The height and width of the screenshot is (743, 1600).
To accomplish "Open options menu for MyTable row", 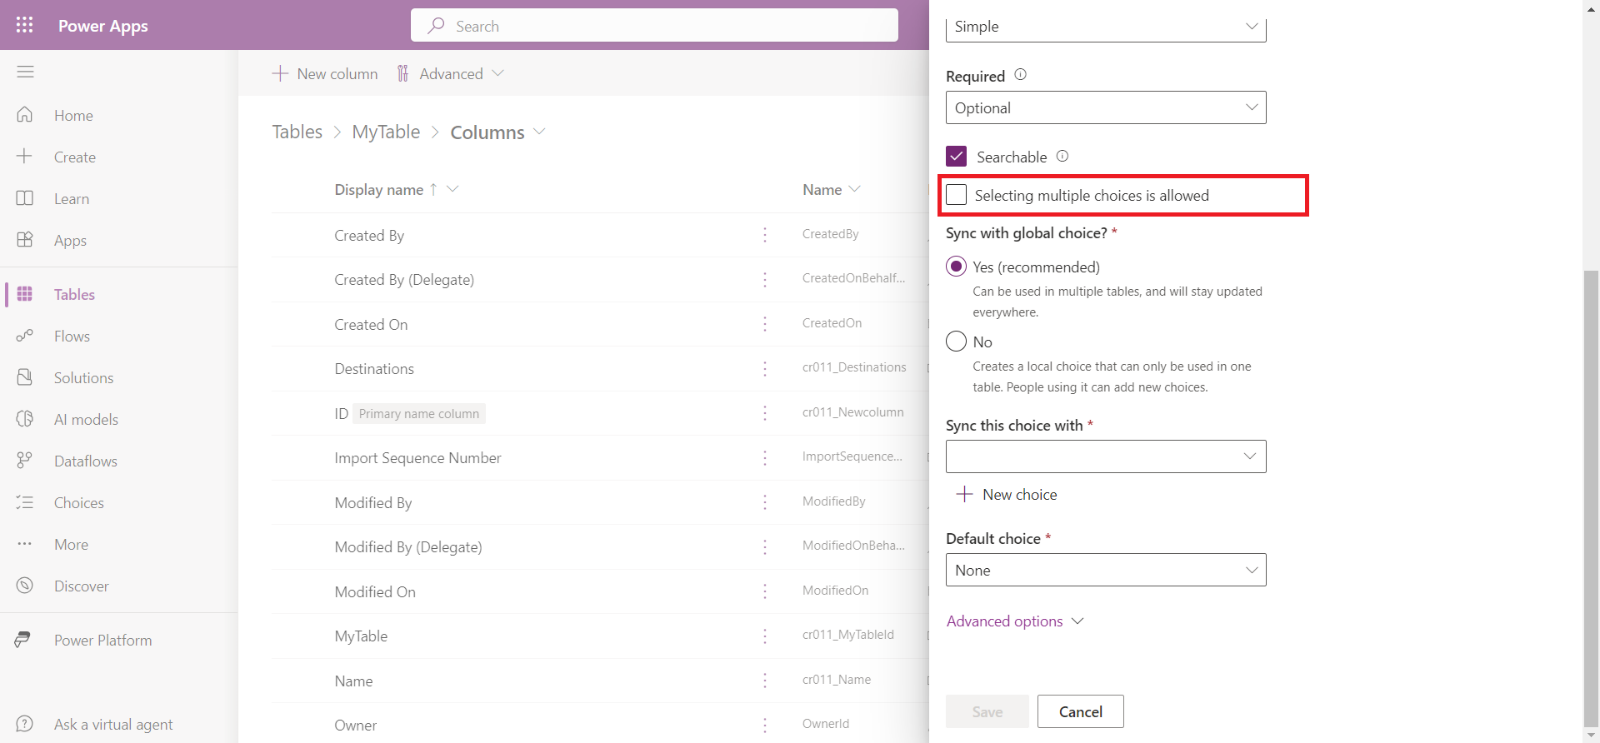I will click(765, 636).
